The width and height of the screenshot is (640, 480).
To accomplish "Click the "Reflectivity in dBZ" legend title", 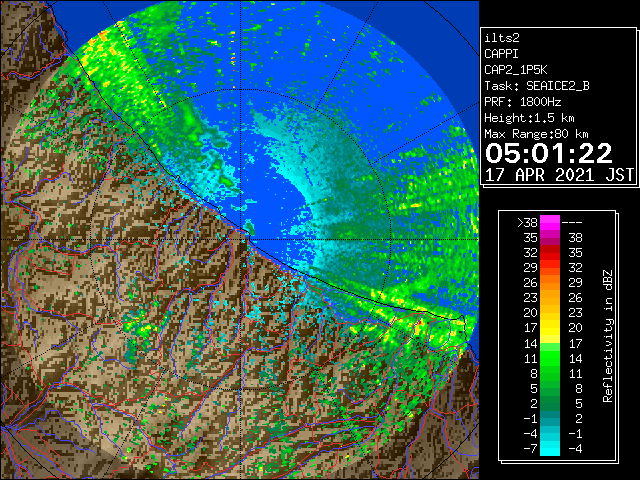I will click(608, 336).
